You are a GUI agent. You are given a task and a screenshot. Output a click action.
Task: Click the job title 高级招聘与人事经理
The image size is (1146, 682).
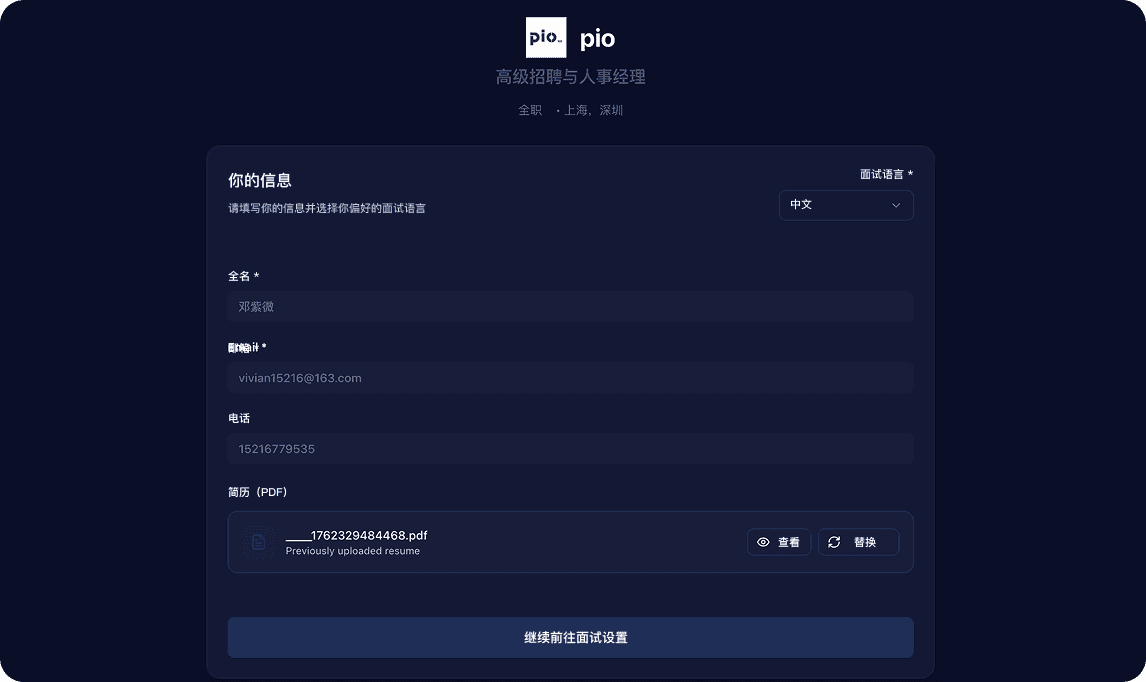(570, 76)
